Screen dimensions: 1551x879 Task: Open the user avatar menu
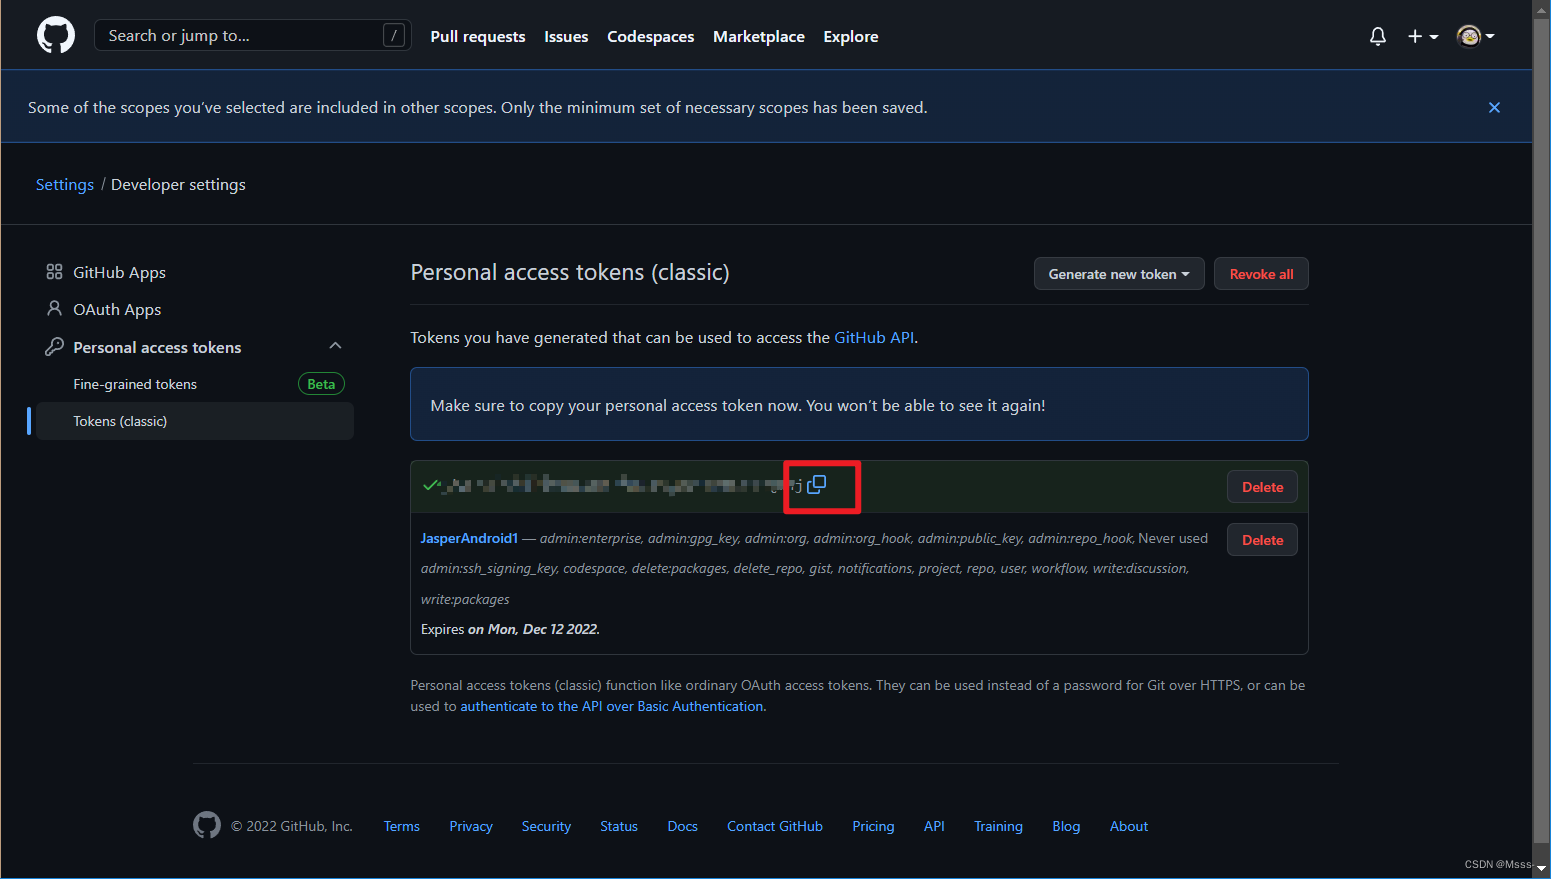1475,36
